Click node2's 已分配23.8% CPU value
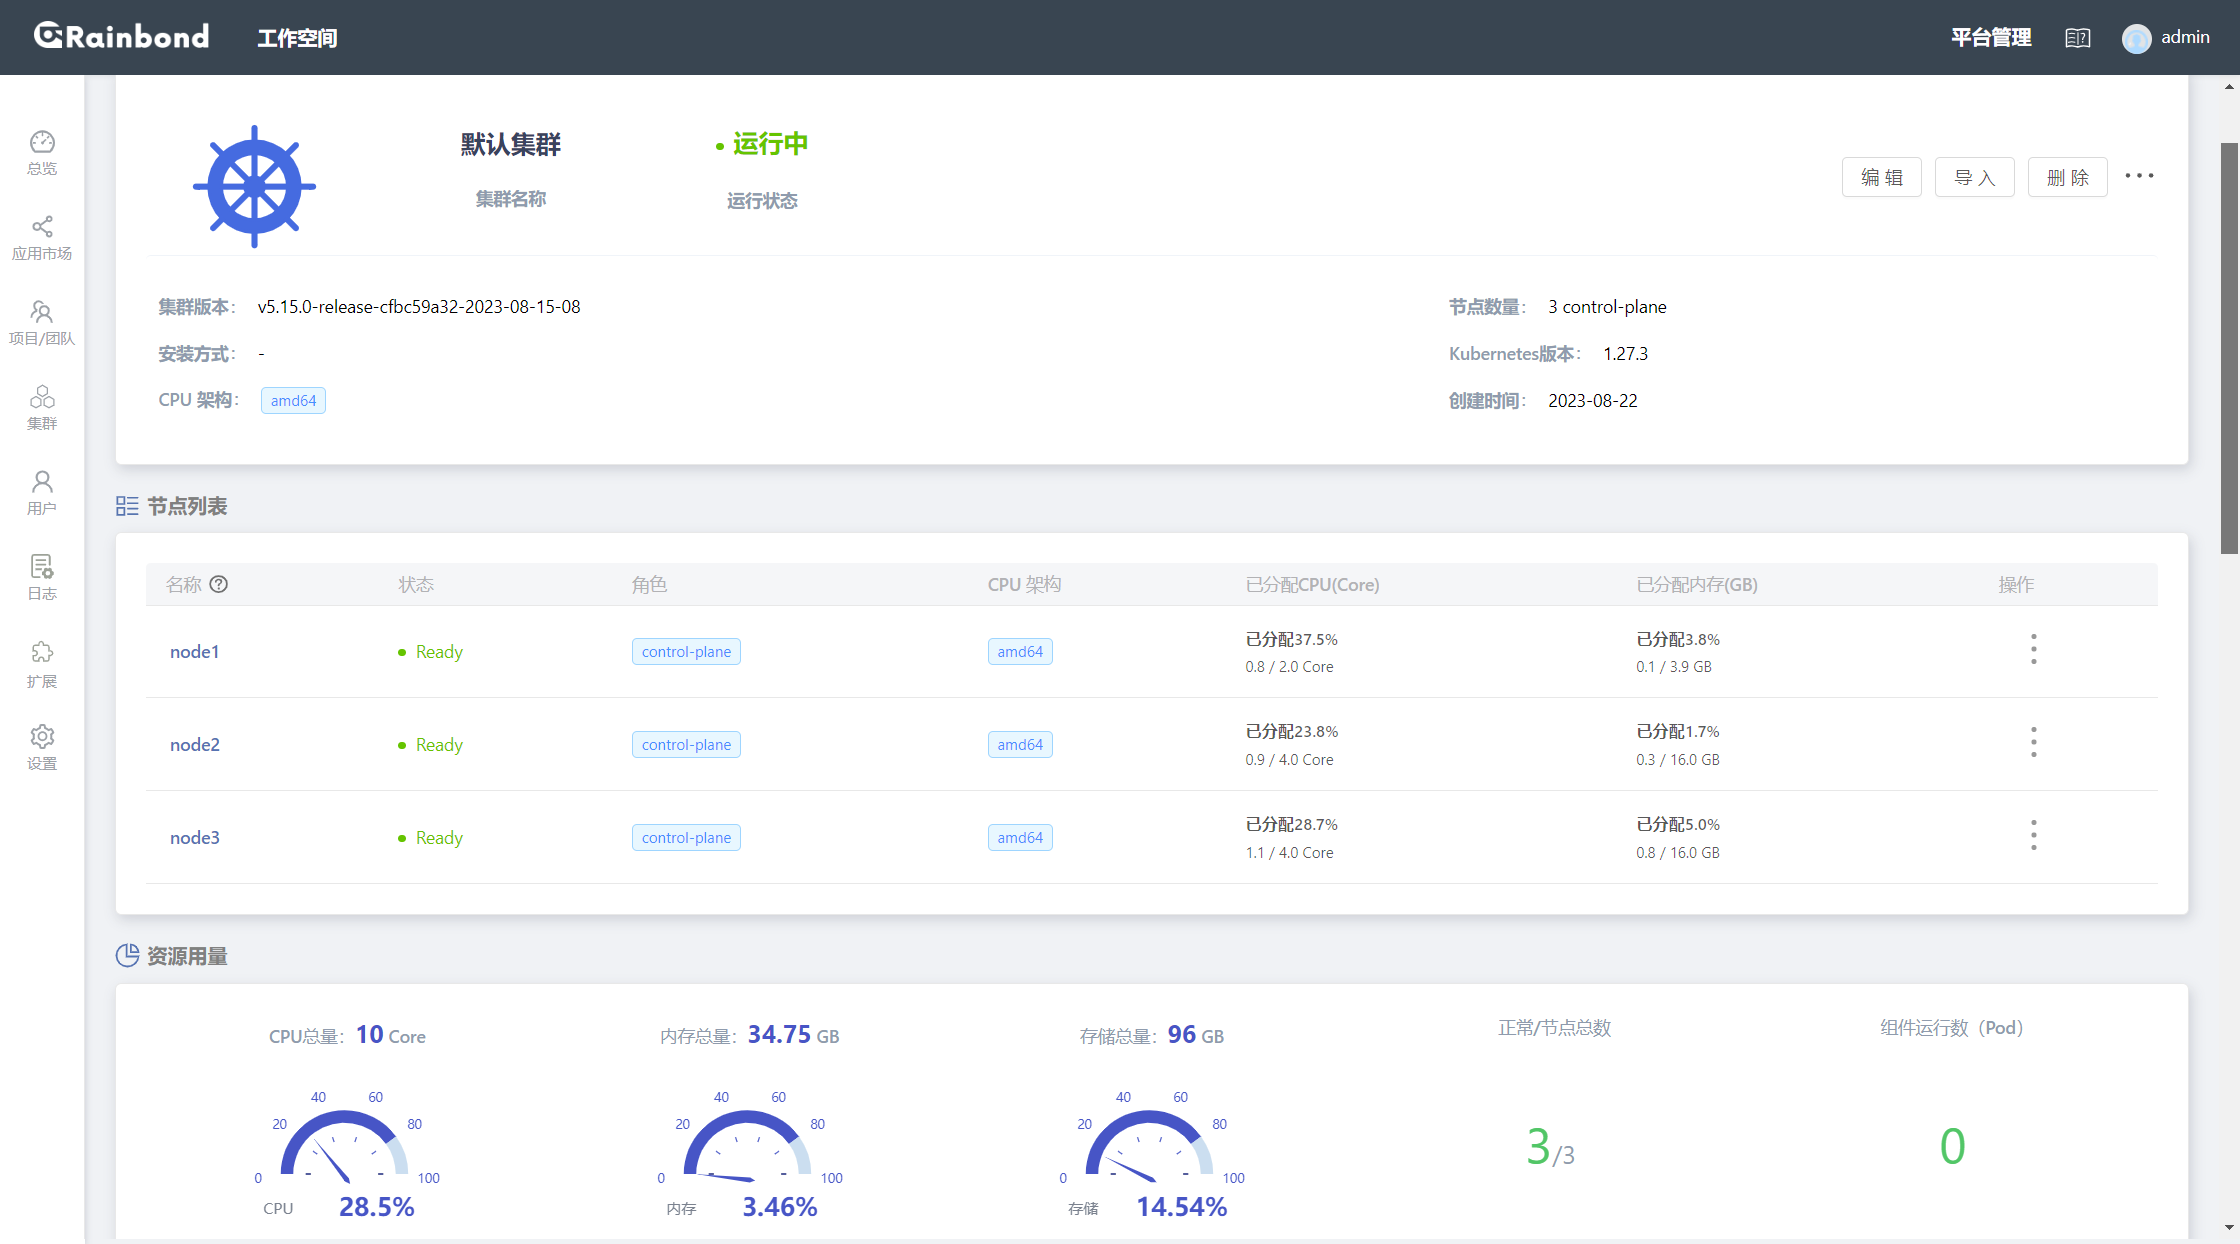The height and width of the screenshot is (1244, 2240). (1291, 731)
